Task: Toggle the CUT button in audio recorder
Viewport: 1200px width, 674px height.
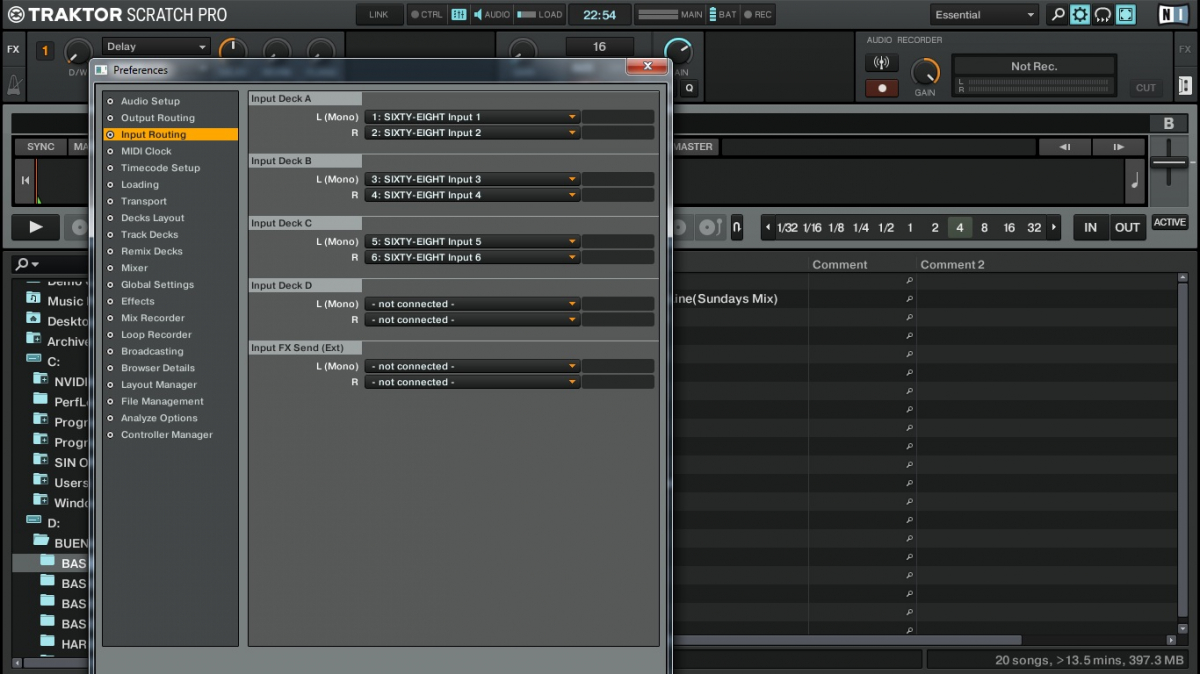Action: pos(1146,88)
